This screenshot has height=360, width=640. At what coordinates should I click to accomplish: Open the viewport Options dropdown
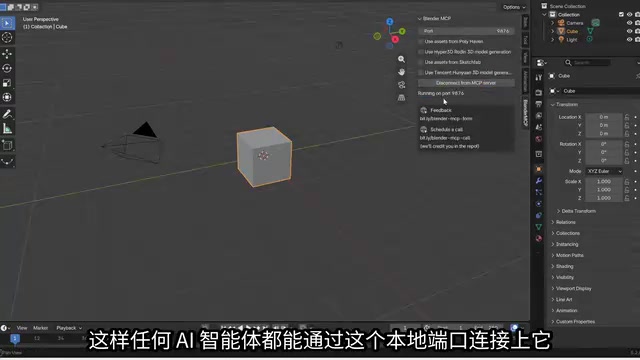[x=514, y=7]
